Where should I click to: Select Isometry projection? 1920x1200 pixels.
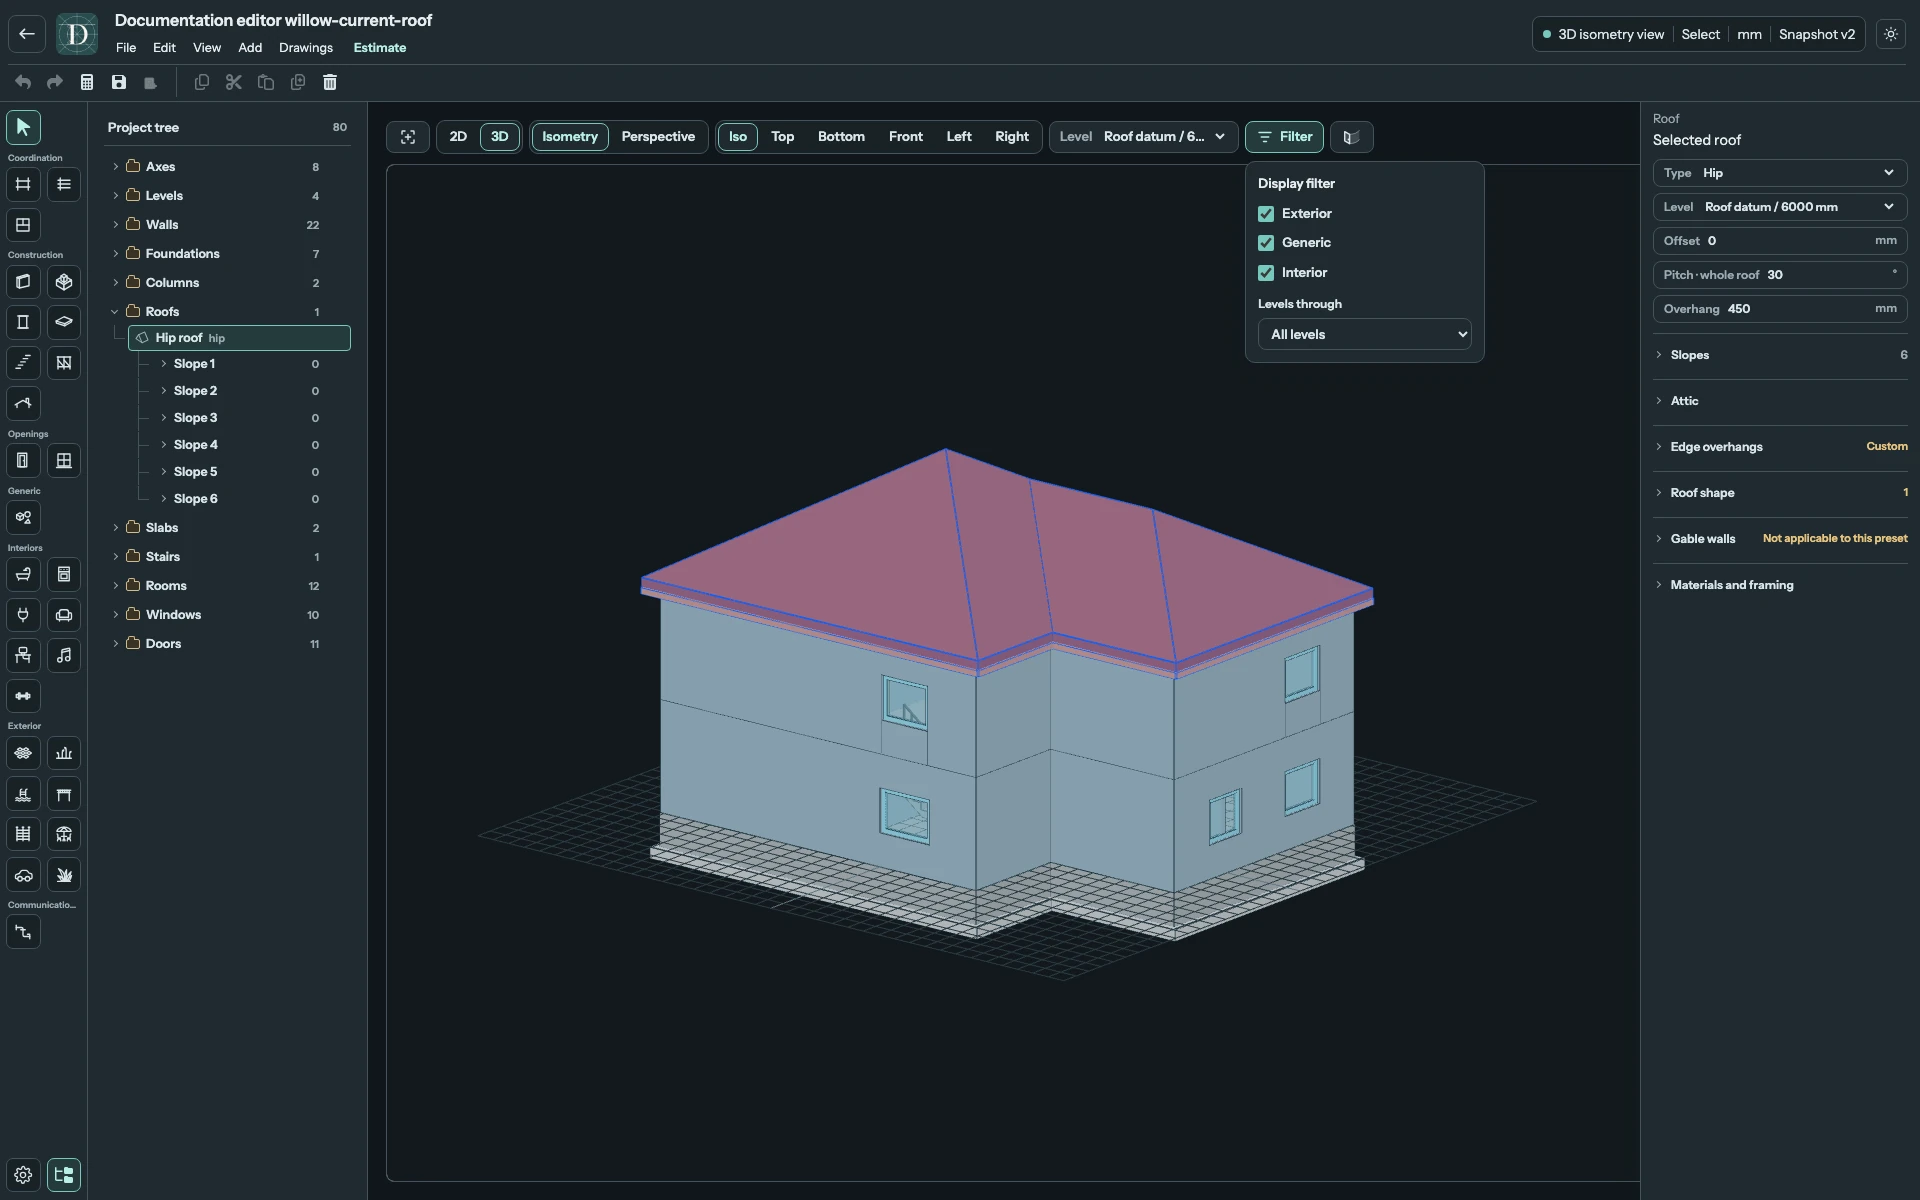click(570, 137)
